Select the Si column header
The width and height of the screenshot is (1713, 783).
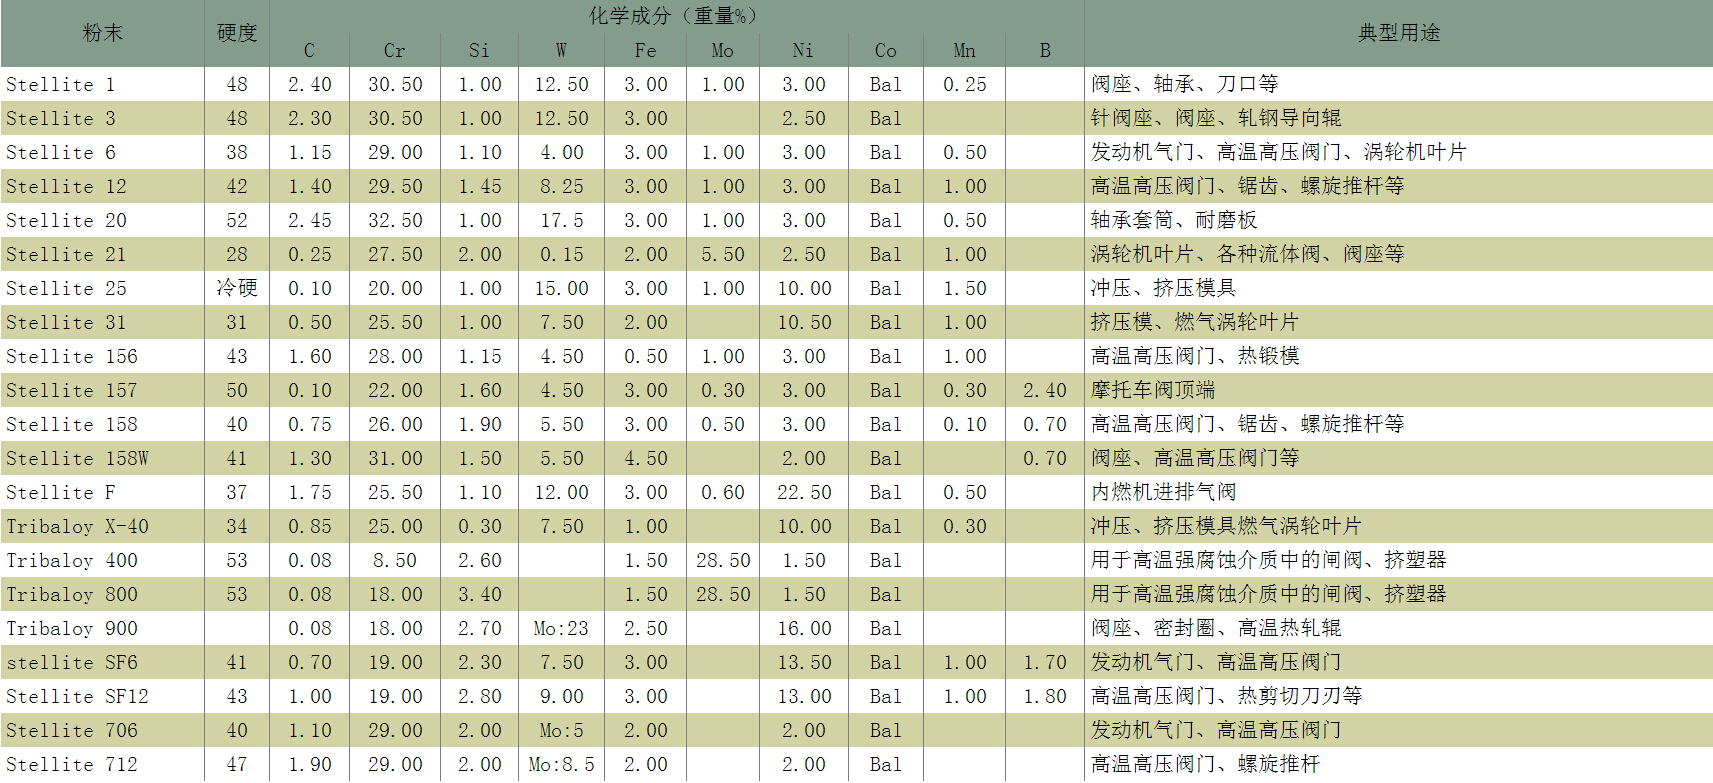[x=479, y=51]
